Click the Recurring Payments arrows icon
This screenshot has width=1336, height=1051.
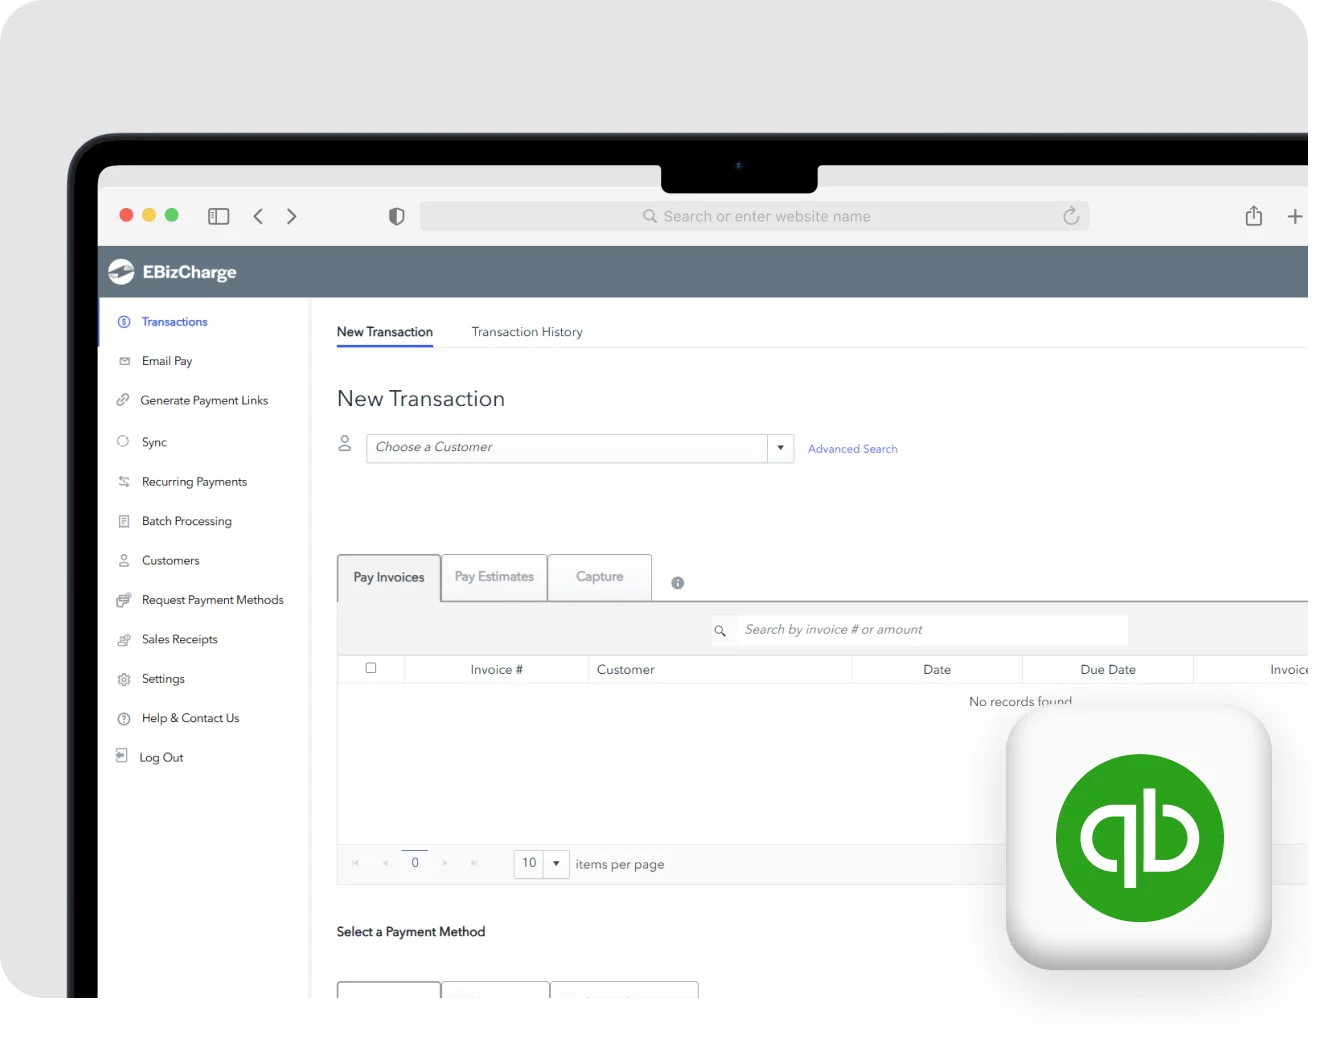coord(124,482)
